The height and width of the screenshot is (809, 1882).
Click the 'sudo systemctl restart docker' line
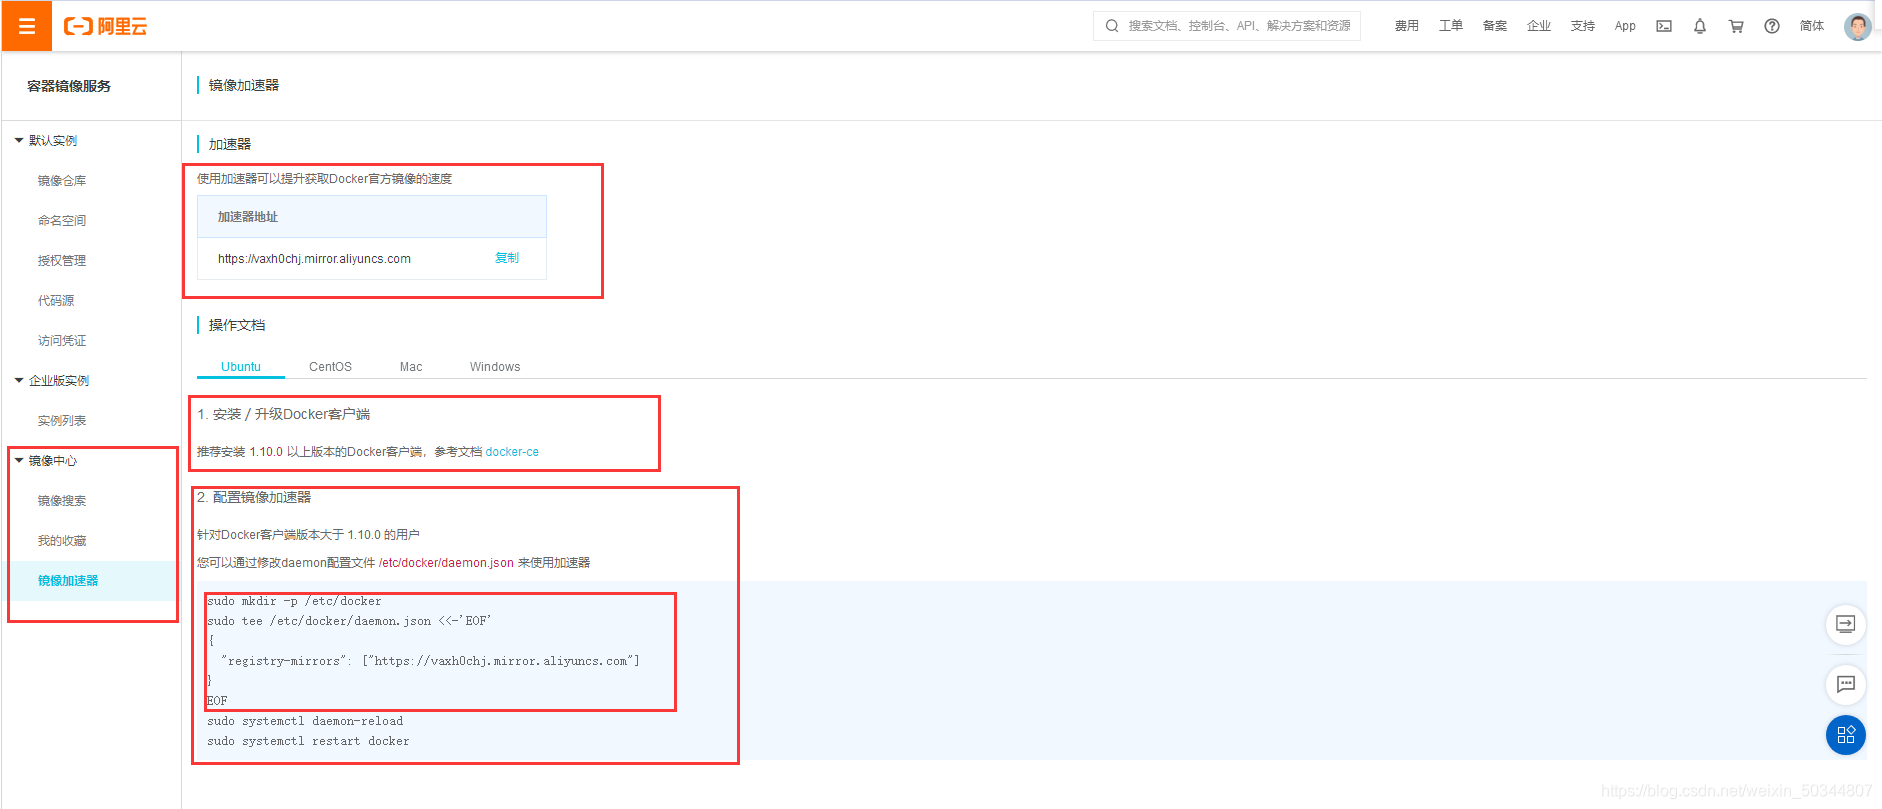tap(308, 741)
